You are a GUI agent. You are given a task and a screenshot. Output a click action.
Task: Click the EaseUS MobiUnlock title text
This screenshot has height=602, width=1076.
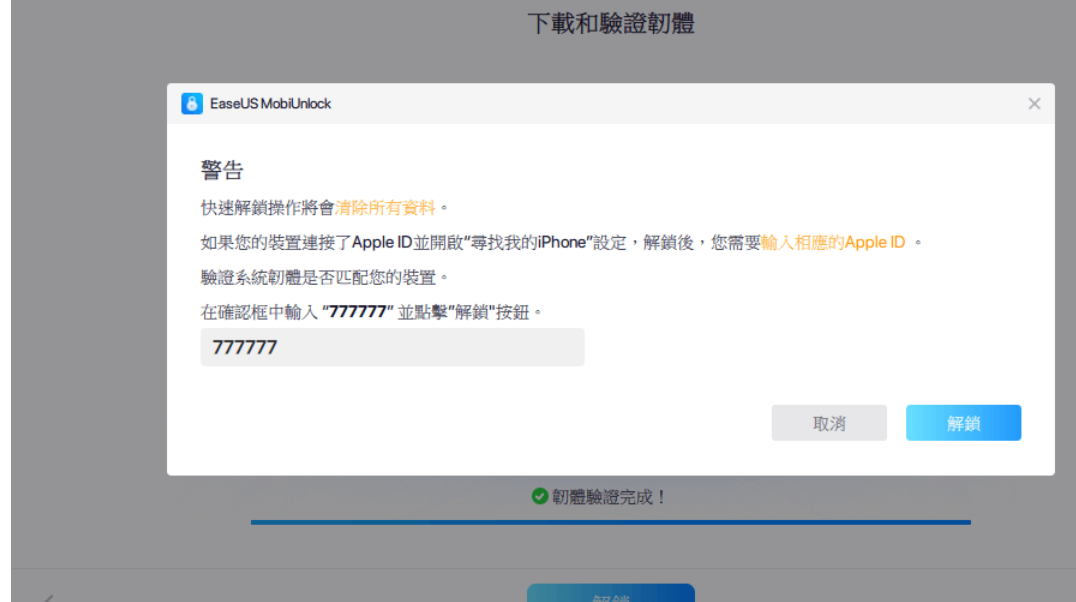270,104
